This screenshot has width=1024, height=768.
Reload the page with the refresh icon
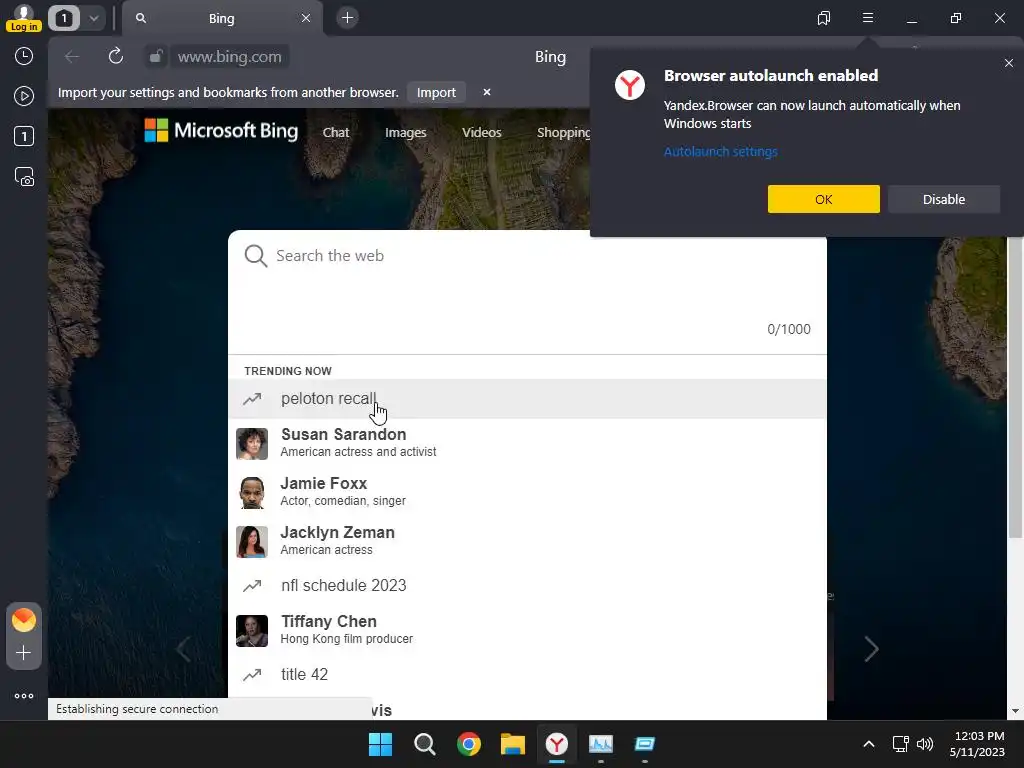tap(116, 56)
